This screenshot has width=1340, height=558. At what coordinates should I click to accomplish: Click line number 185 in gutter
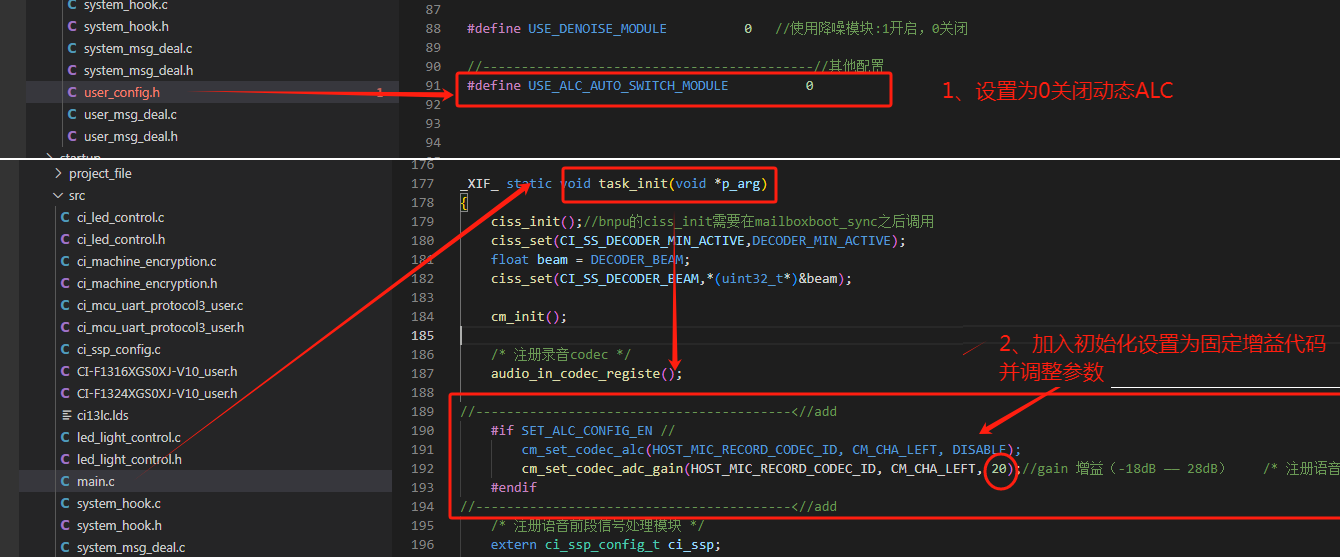coord(421,335)
